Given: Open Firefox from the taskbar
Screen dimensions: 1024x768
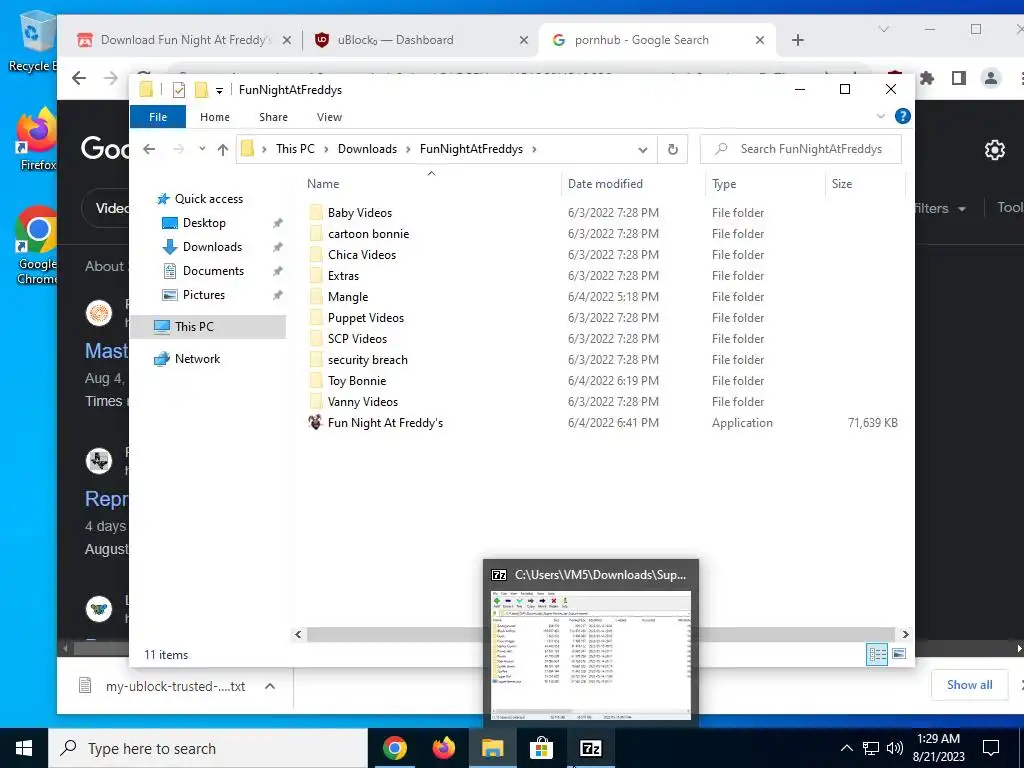Looking at the screenshot, I should 443,748.
